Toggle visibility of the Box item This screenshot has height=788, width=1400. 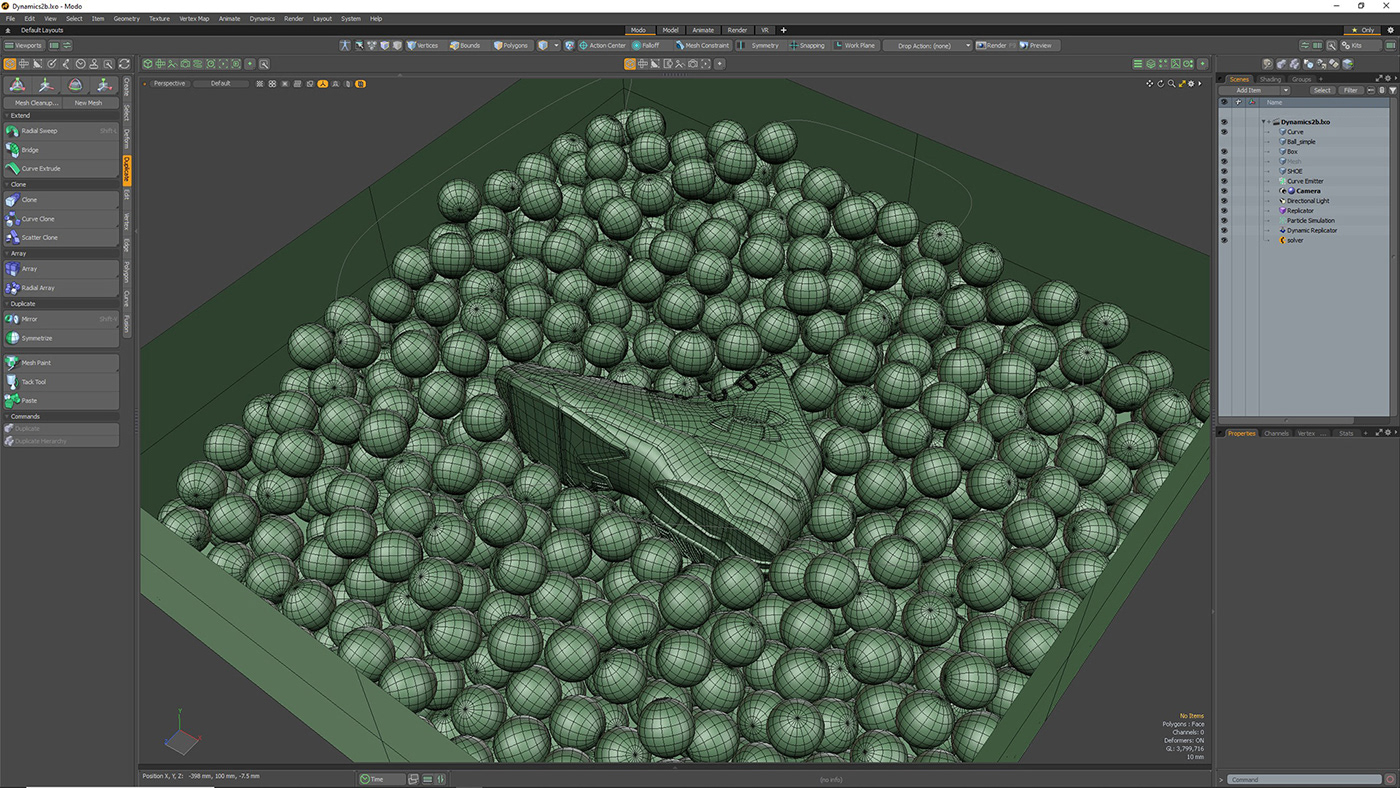[x=1224, y=152]
